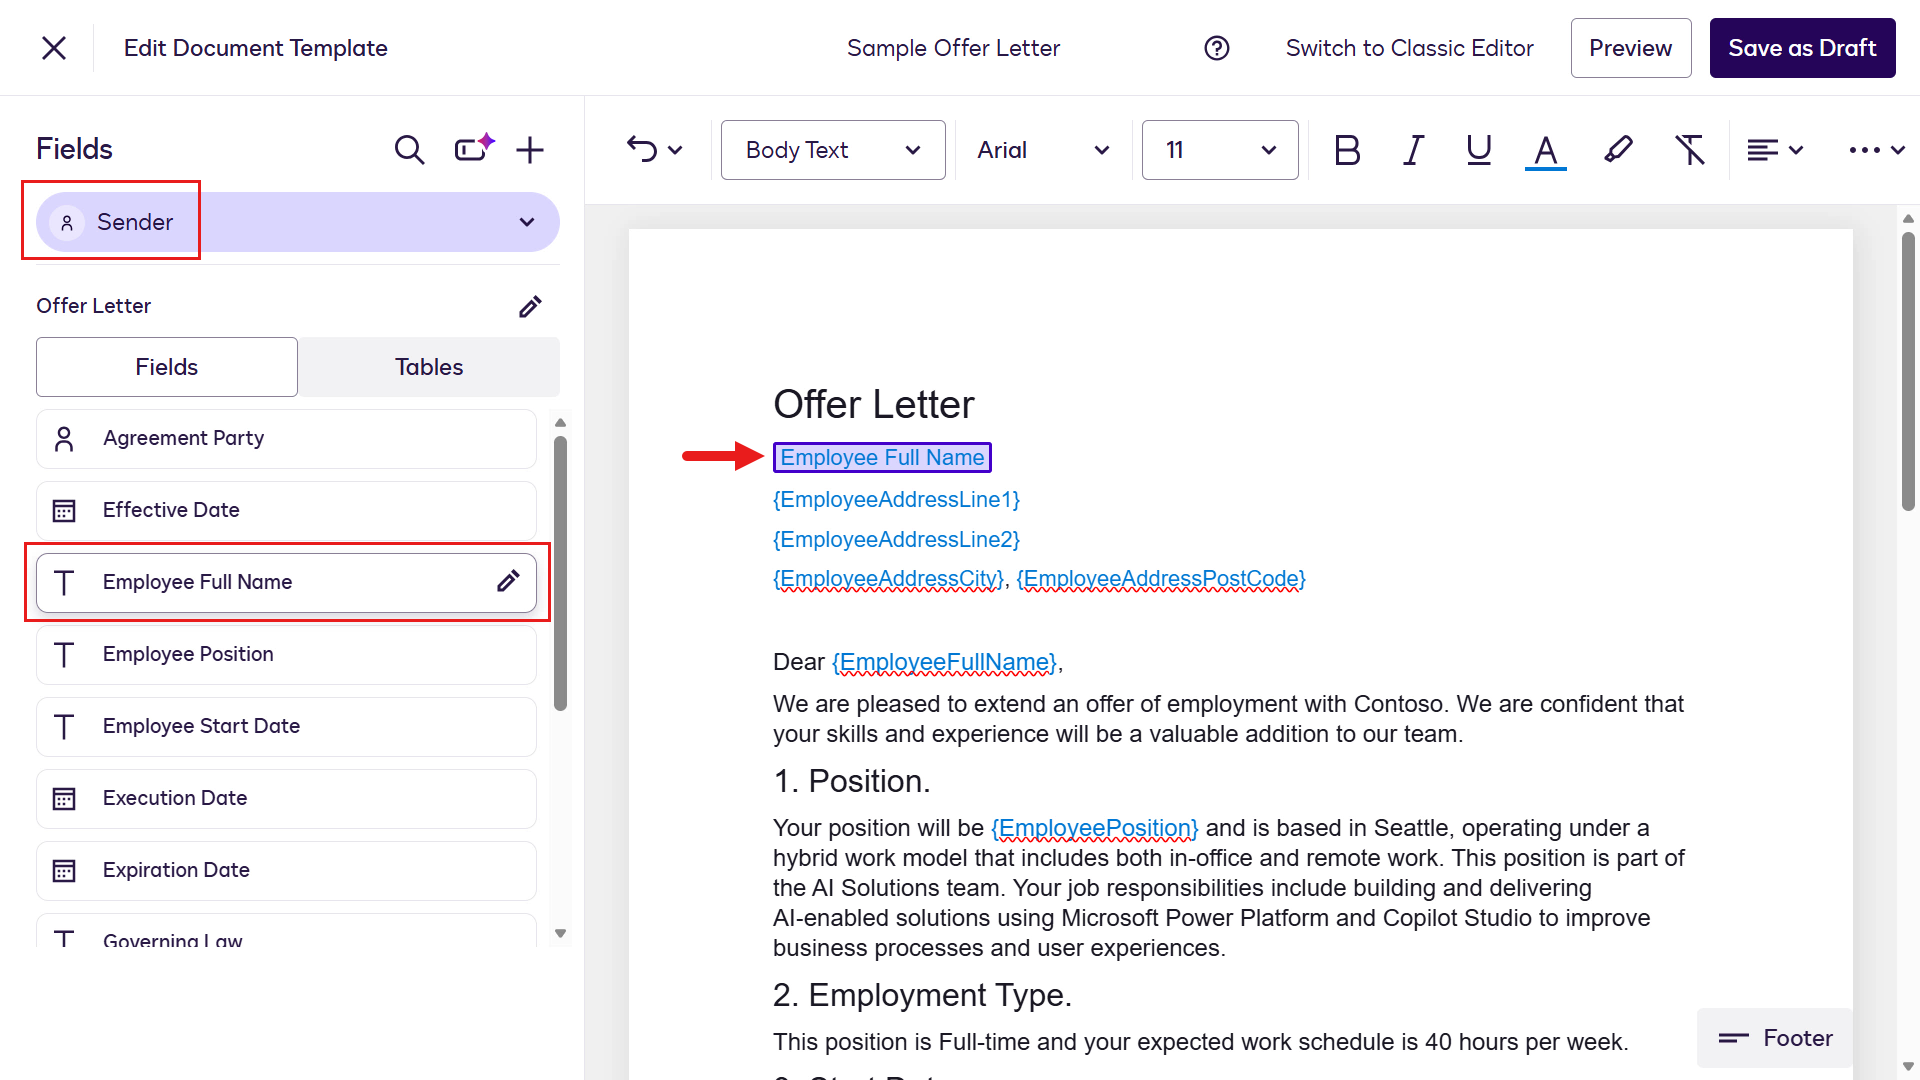Screen dimensions: 1920x1080
Task: Click the {EmployeeAddressCity} placeholder
Action: coord(888,579)
